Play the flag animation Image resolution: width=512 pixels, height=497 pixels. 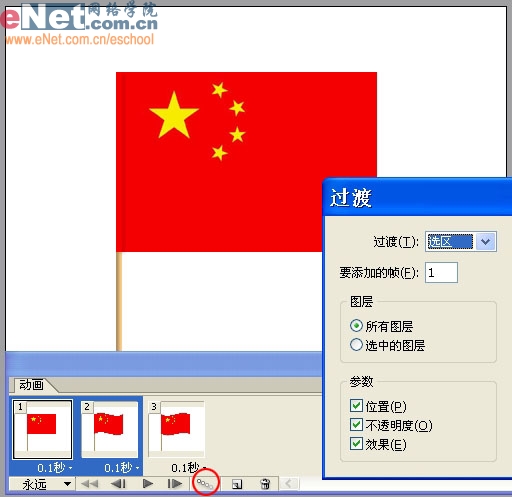pos(147,483)
